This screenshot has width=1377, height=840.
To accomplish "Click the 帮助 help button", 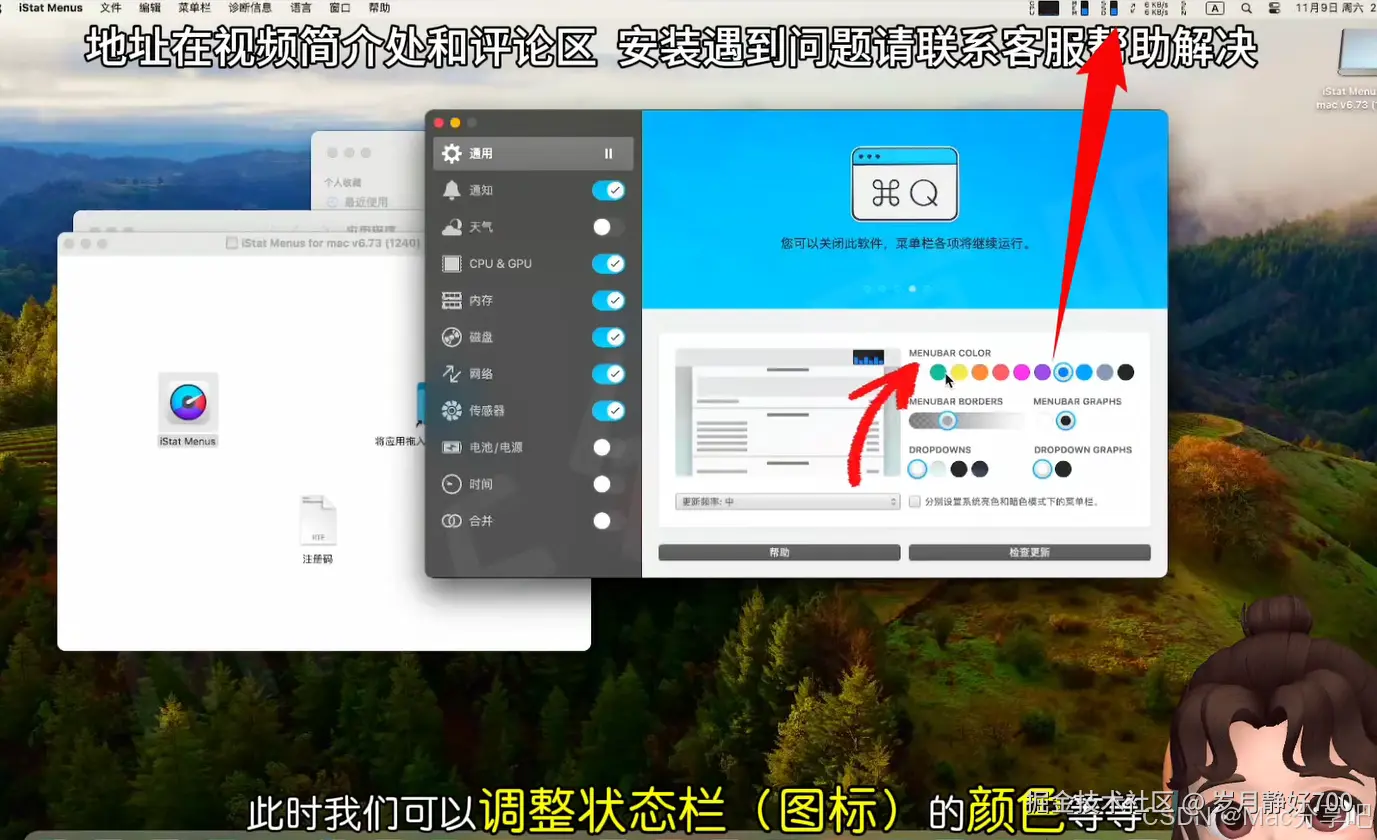I will pyautogui.click(x=779, y=551).
